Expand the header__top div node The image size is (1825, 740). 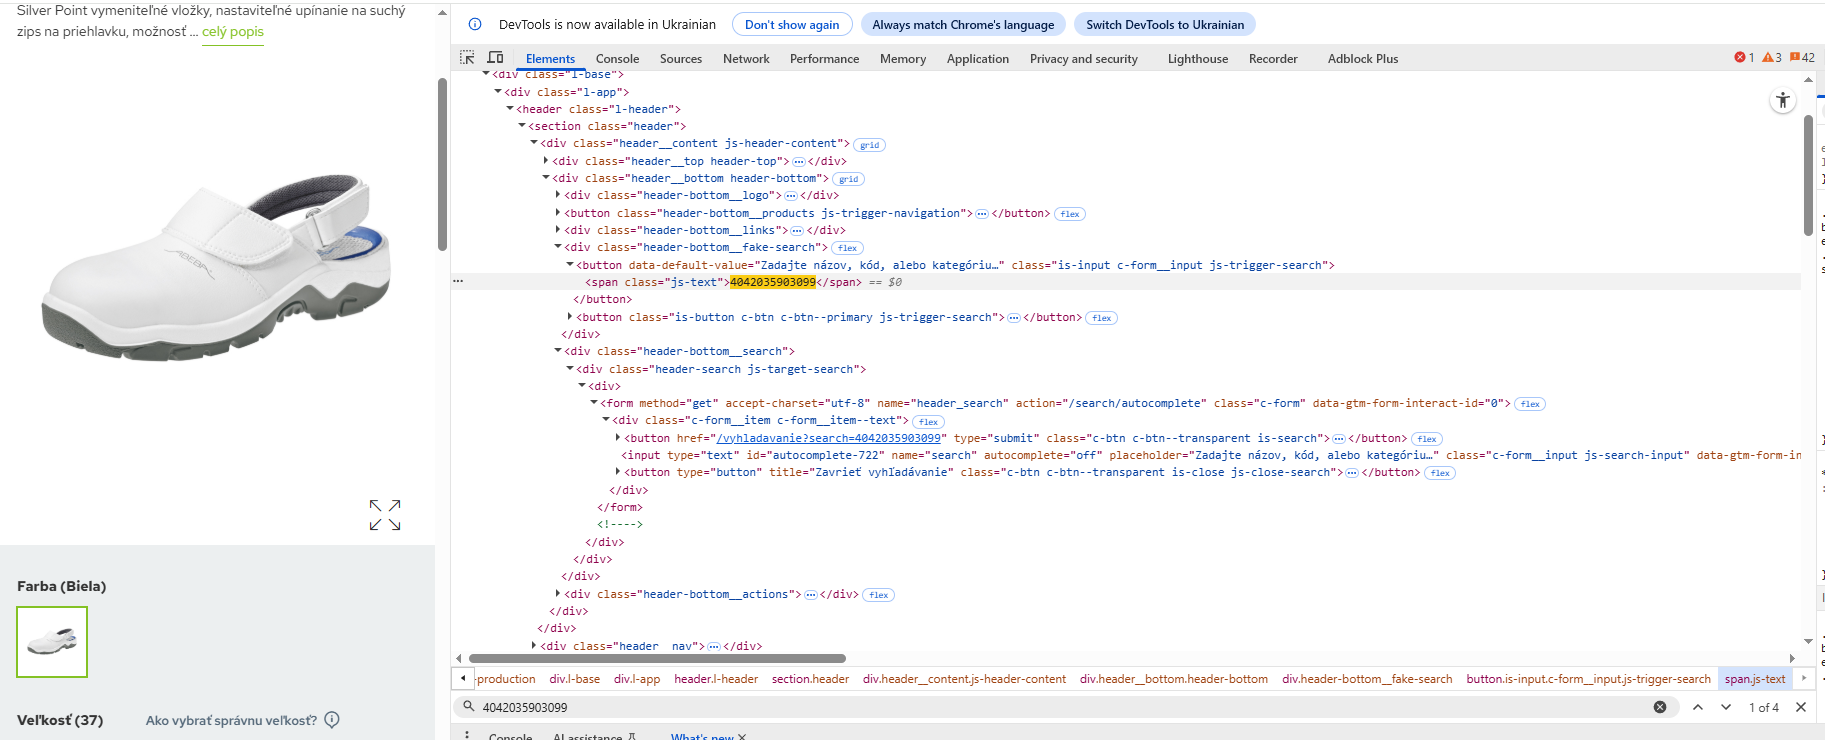point(546,161)
